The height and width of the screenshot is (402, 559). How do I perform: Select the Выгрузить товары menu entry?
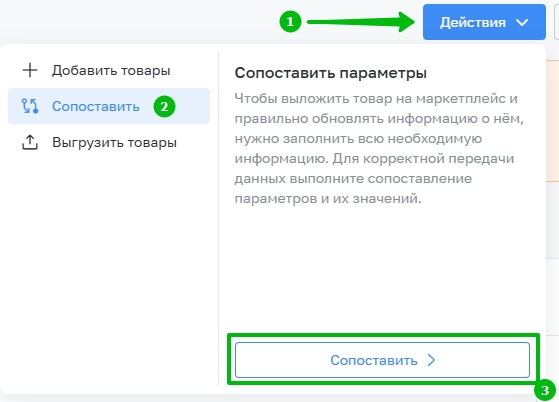pos(109,143)
